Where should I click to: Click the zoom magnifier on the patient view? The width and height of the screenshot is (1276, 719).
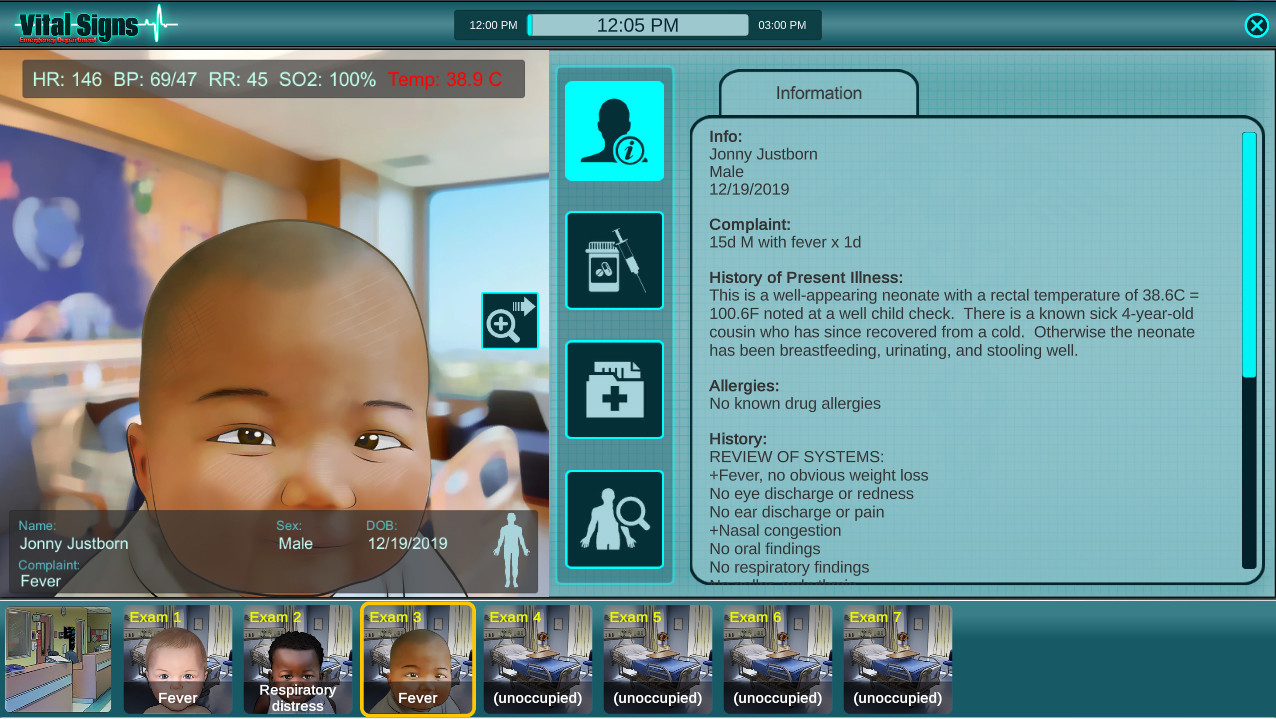point(509,320)
